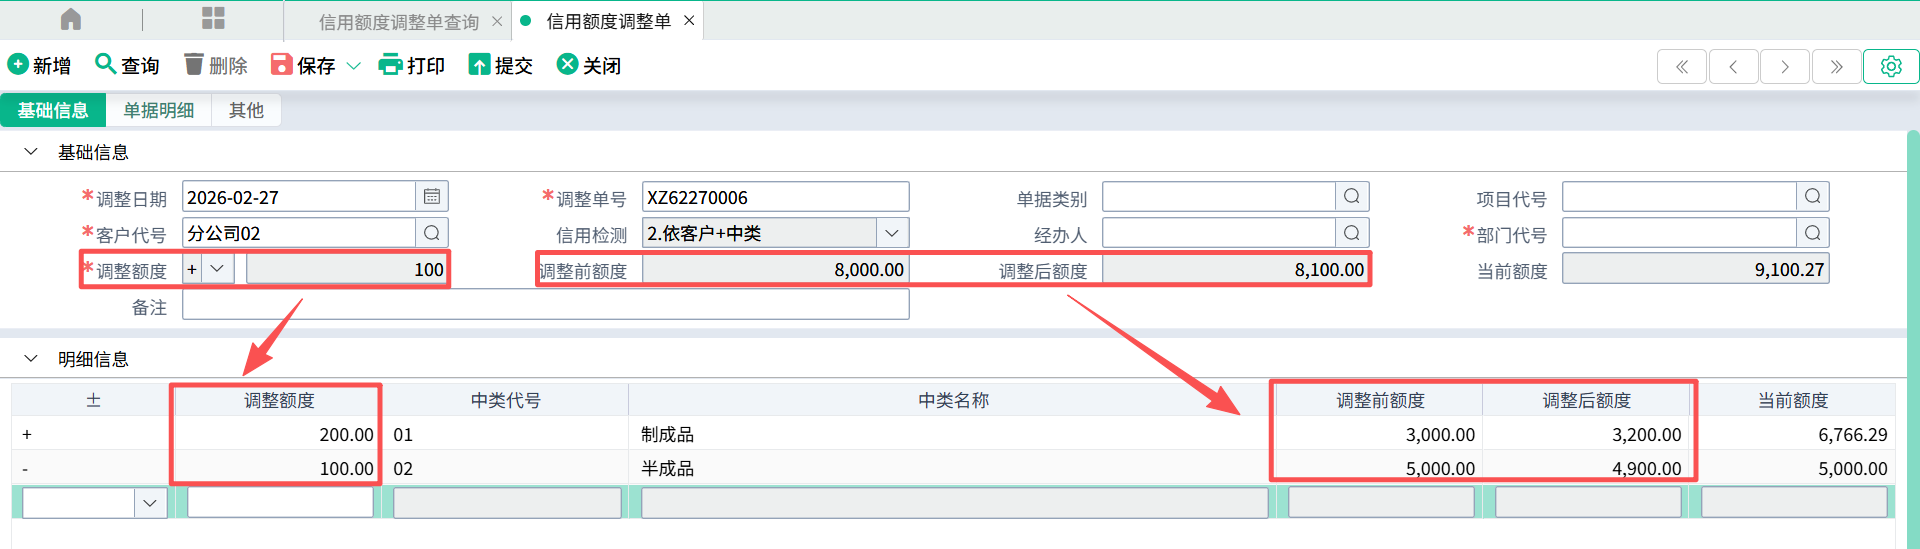The width and height of the screenshot is (1920, 549).
Task: Click the 打印 (print) toolbar icon
Action: click(390, 65)
